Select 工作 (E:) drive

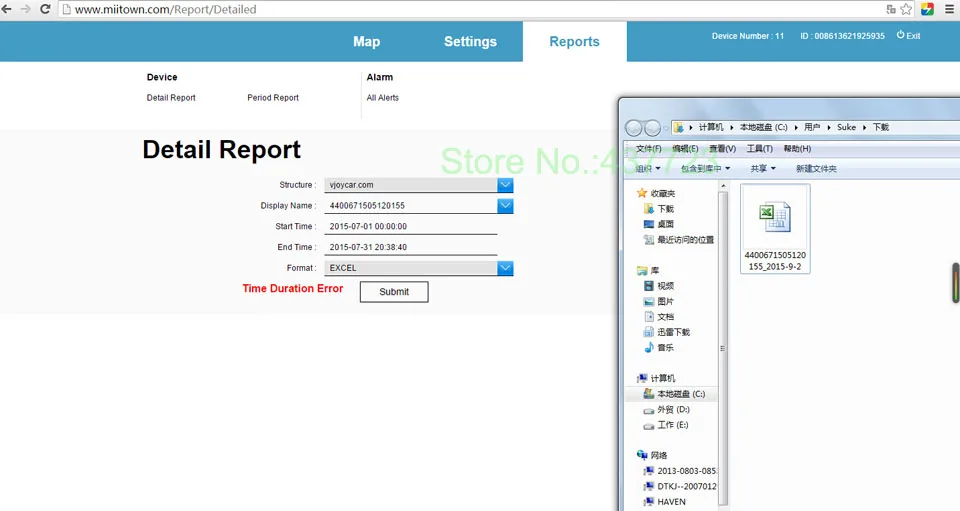[x=666, y=425]
